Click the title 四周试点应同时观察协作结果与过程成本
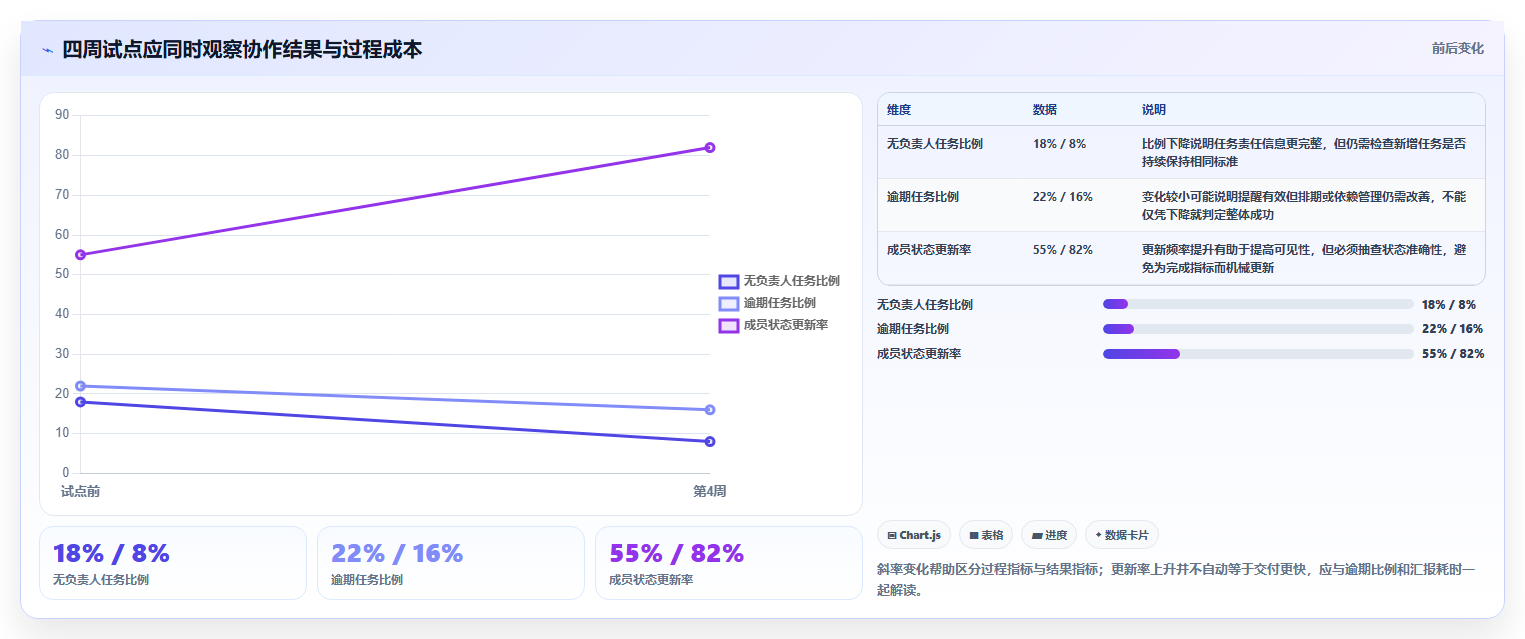The width and height of the screenshot is (1525, 639). pos(242,49)
